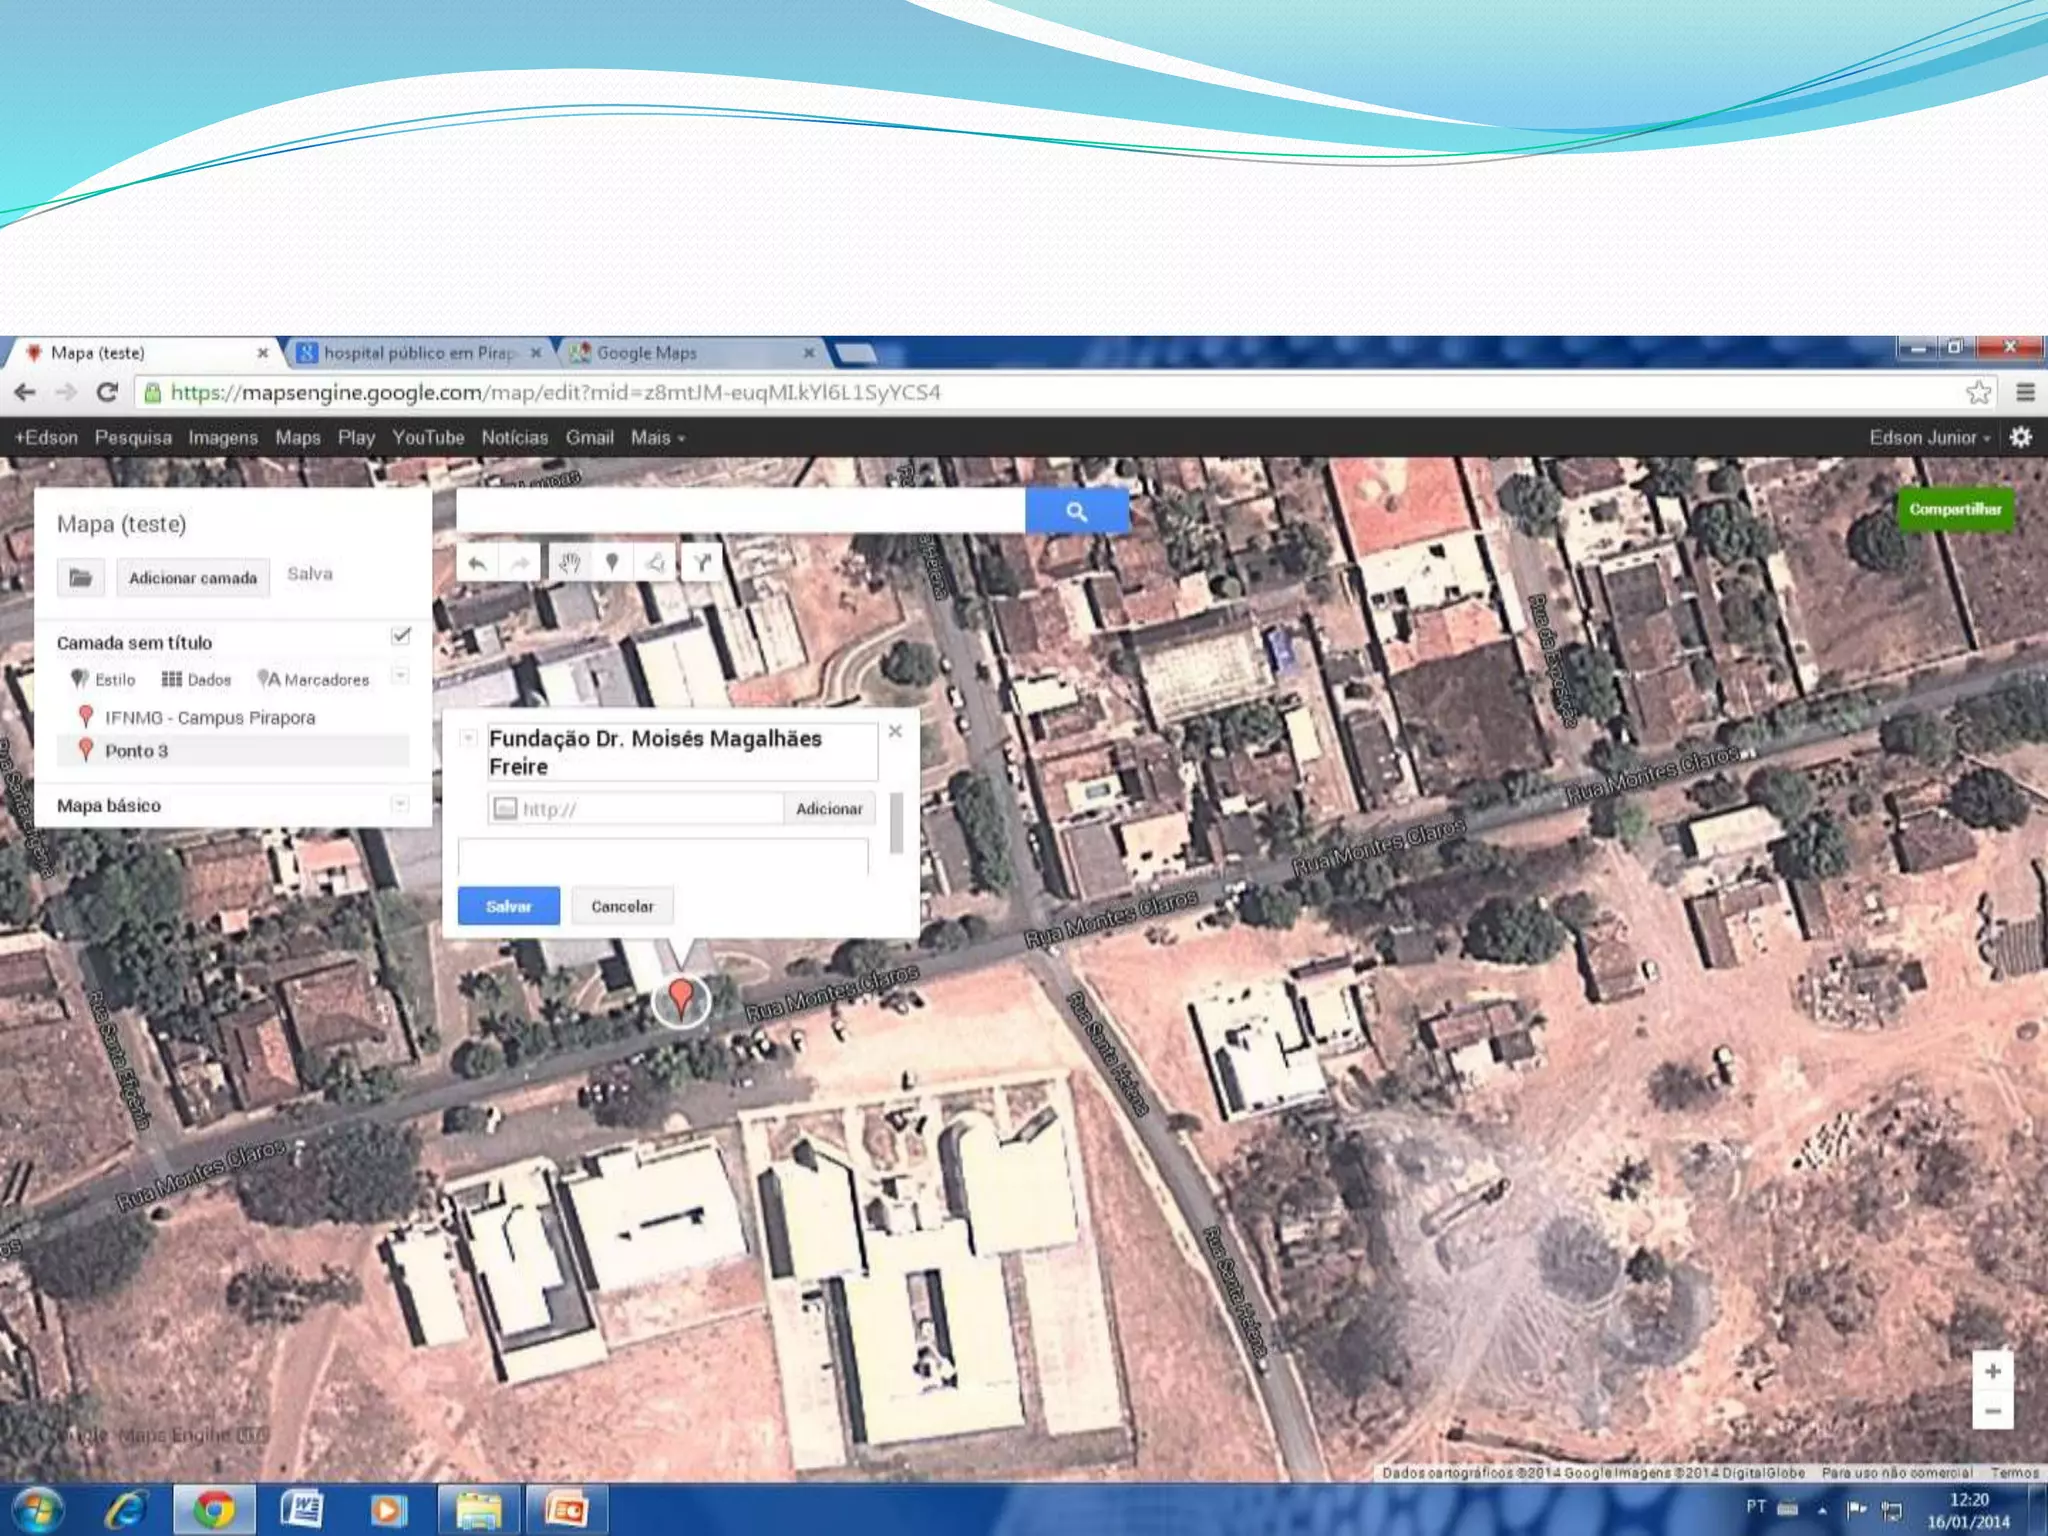
Task: Choose the add marker pin tool
Action: tap(612, 563)
